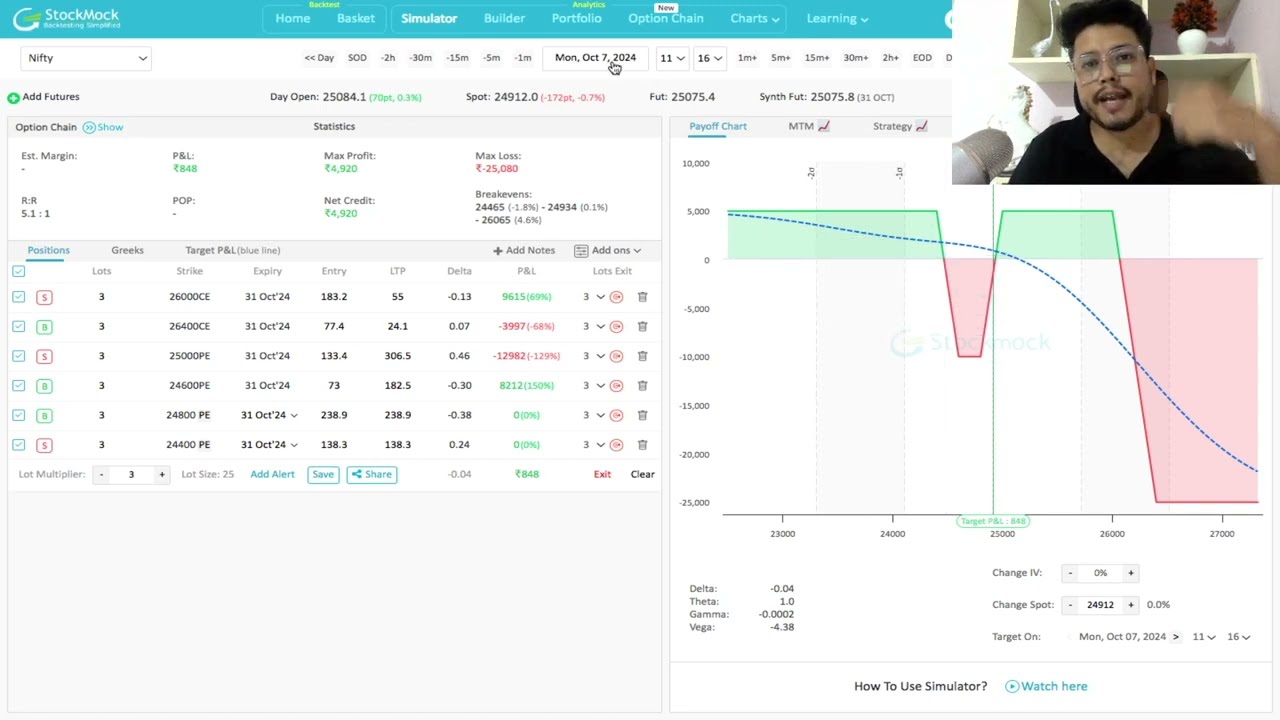Image resolution: width=1280 pixels, height=720 pixels.
Task: Click the StockMock logo
Action: pyautogui.click(x=66, y=18)
